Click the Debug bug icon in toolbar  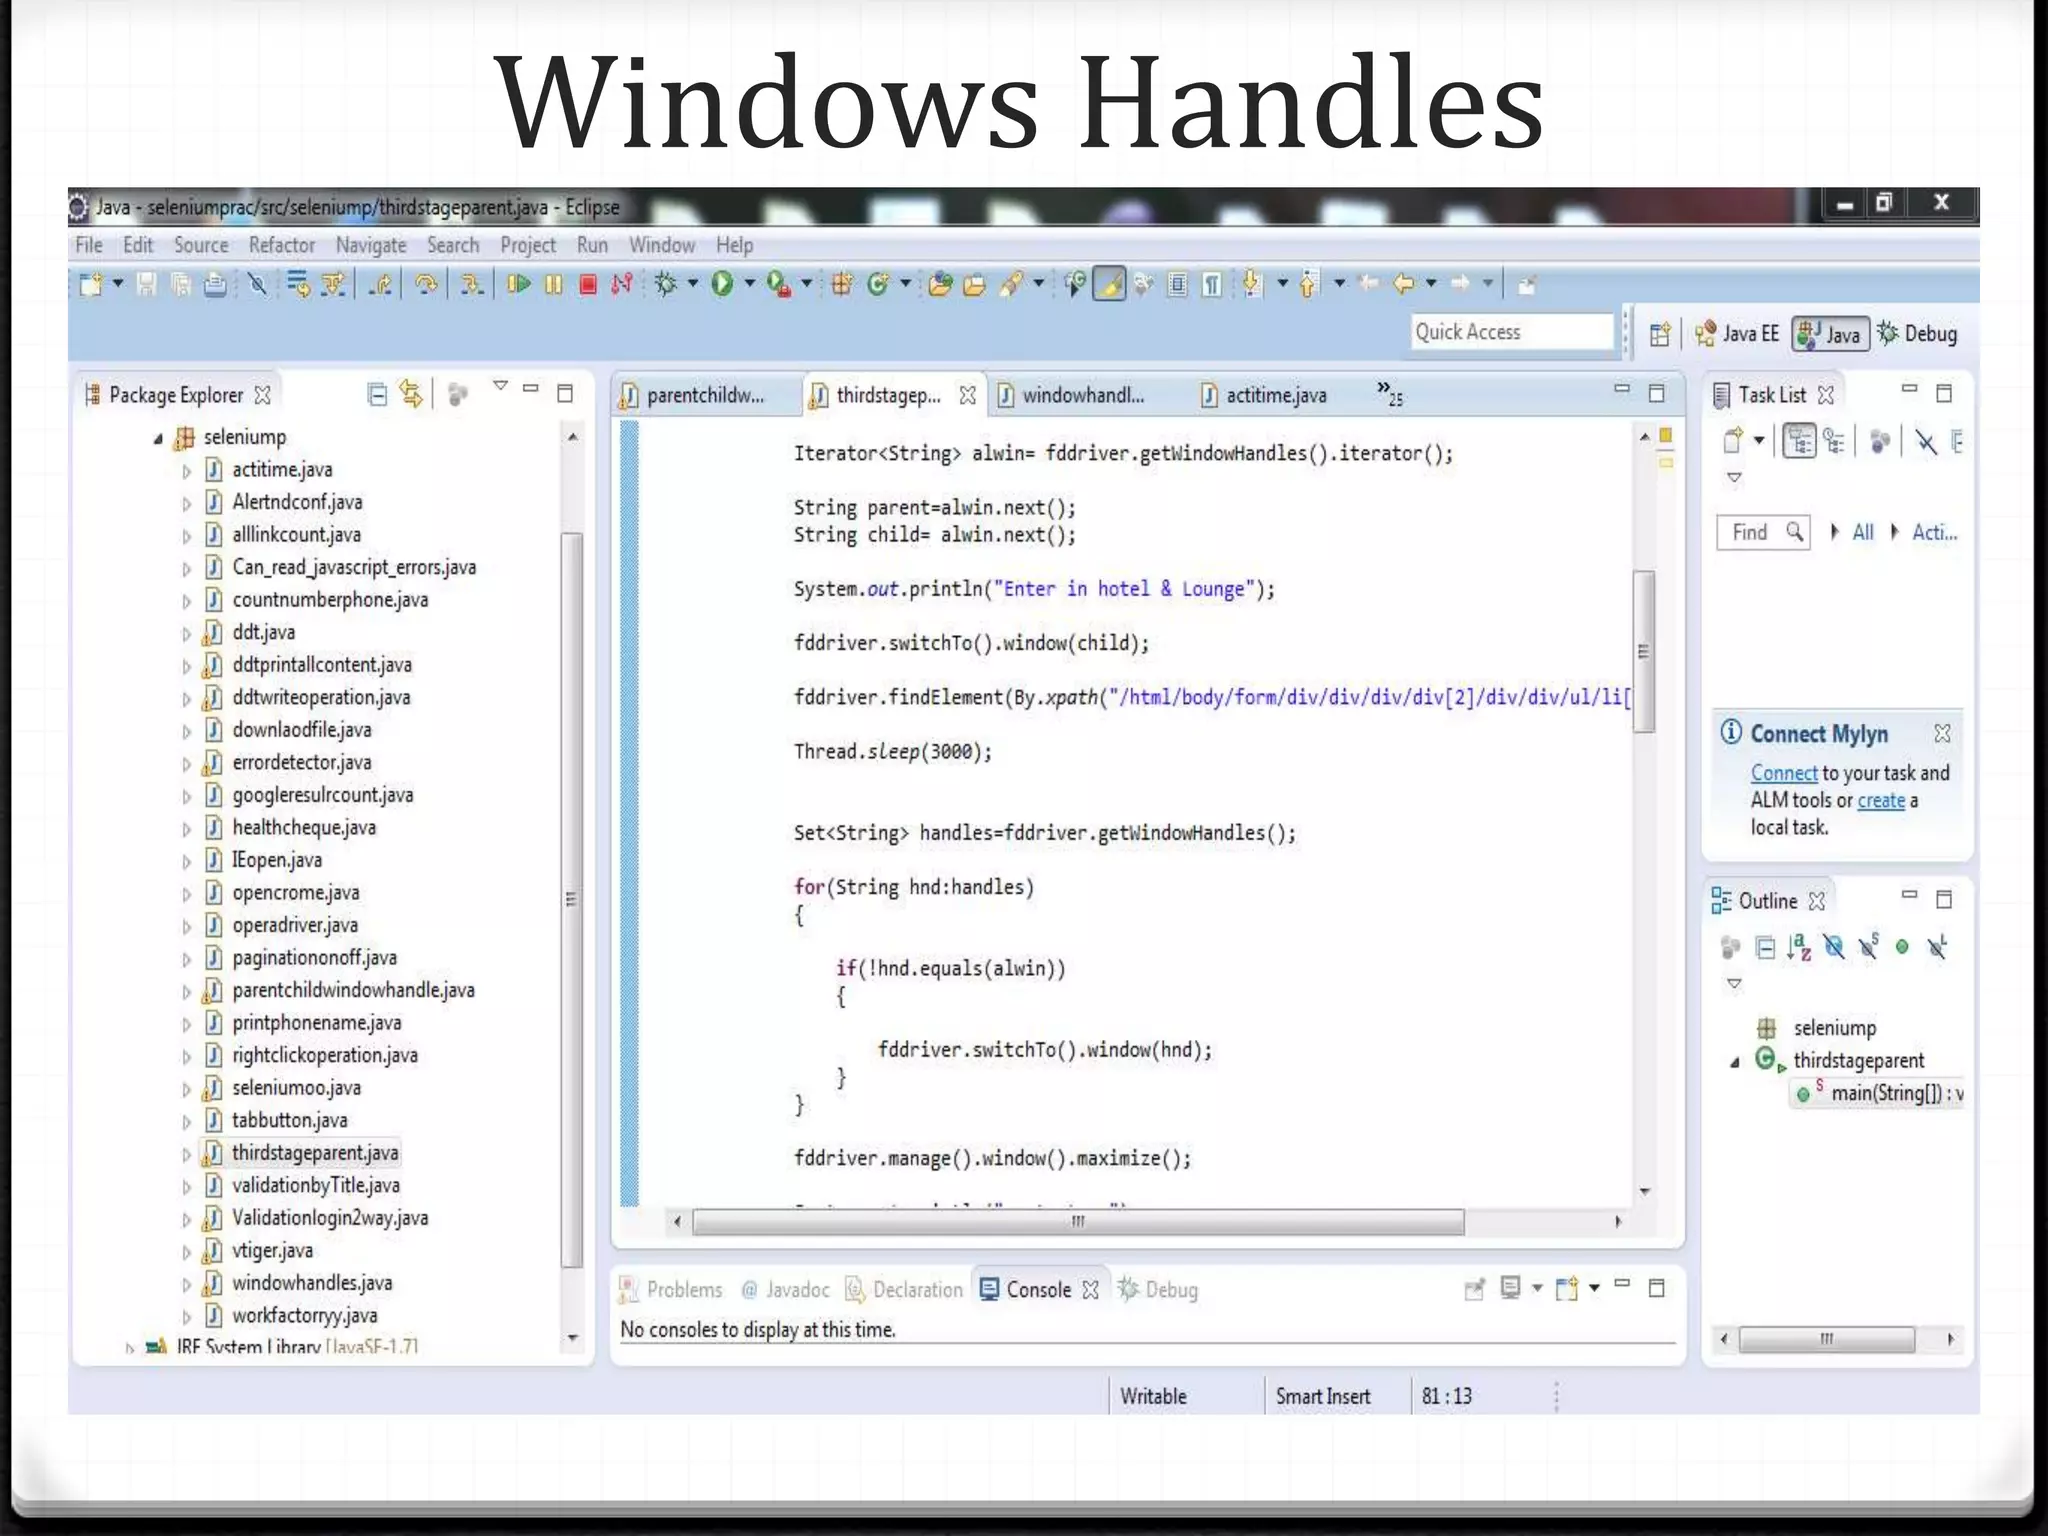tap(666, 284)
